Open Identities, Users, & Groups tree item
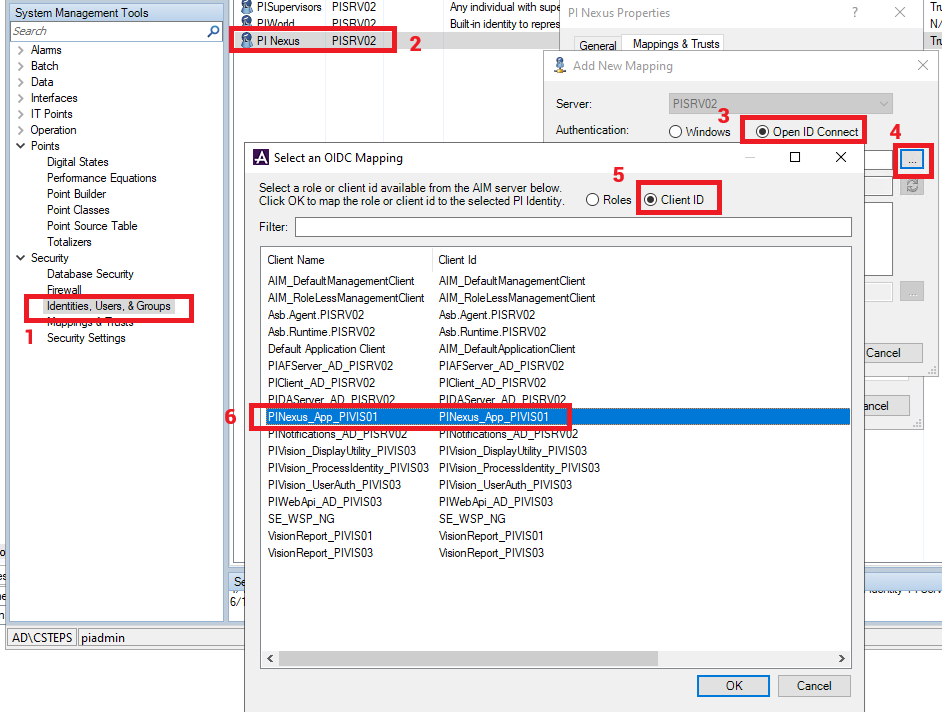 tap(109, 306)
